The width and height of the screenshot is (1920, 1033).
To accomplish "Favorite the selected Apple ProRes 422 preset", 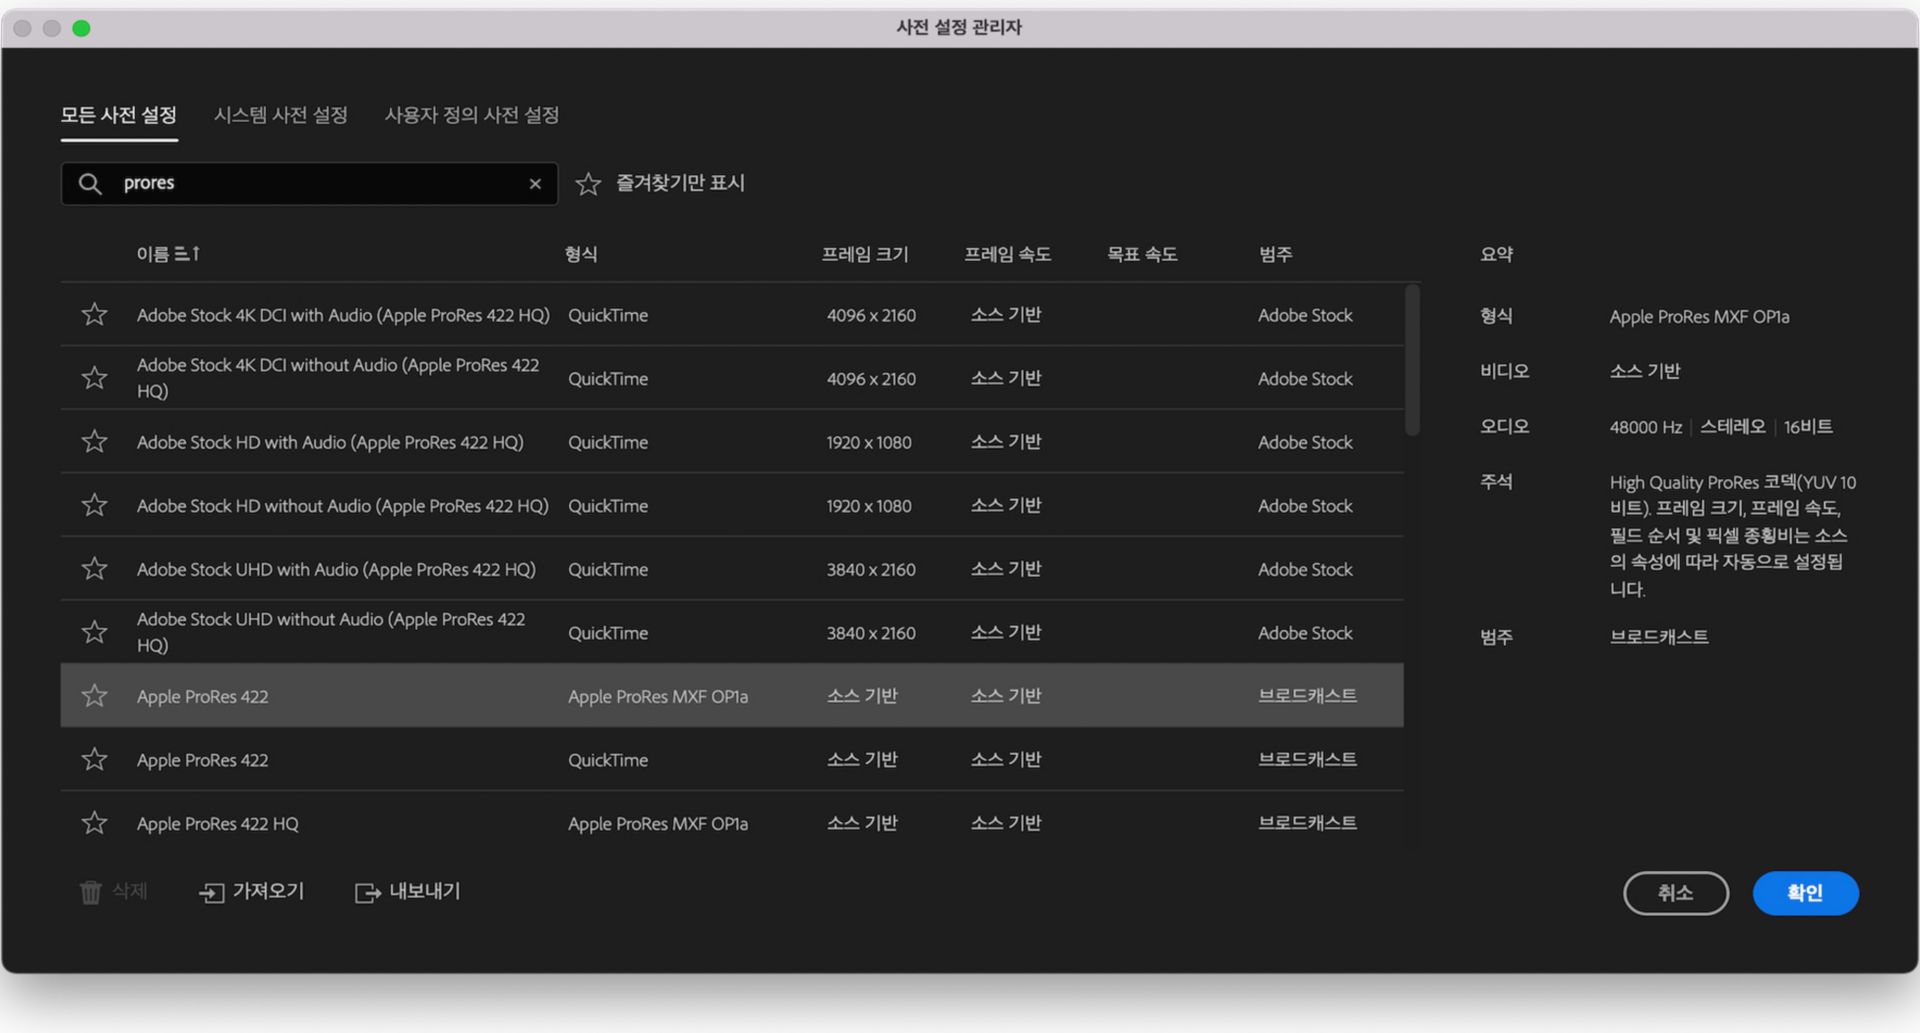I will click(94, 695).
